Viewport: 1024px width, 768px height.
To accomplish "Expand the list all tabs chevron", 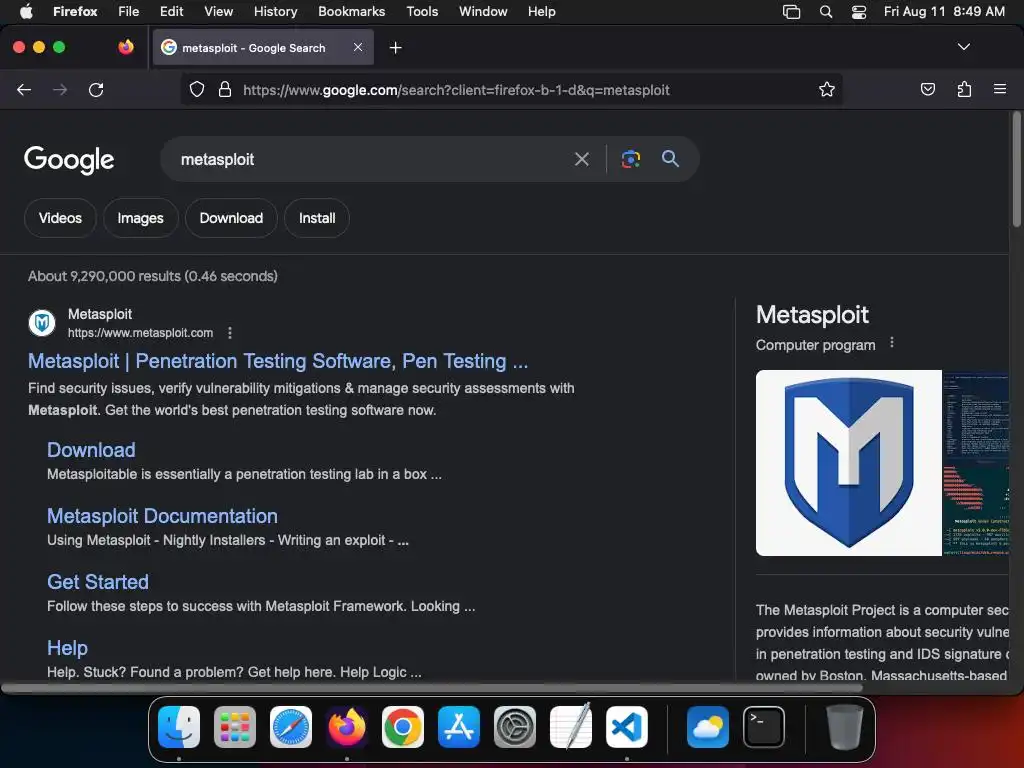I will 963,47.
